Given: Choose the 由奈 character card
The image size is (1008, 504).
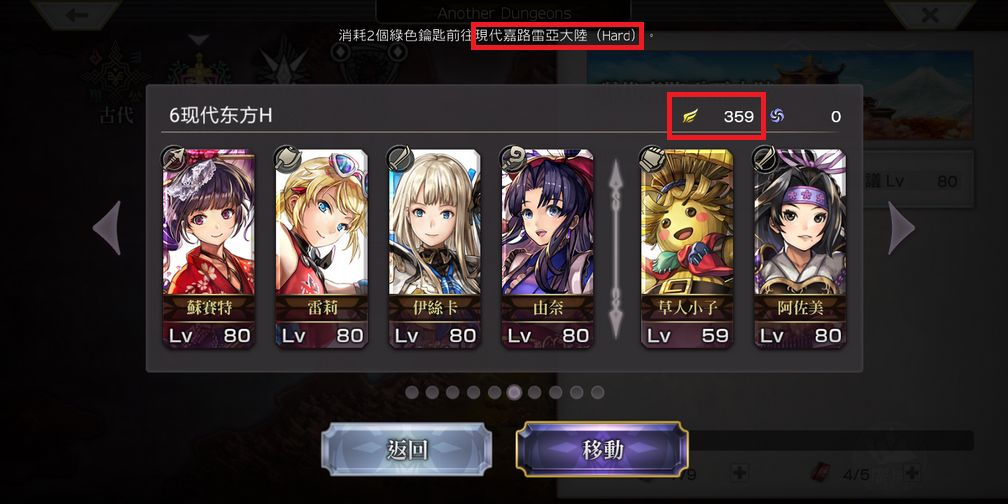Looking at the screenshot, I should [548, 249].
